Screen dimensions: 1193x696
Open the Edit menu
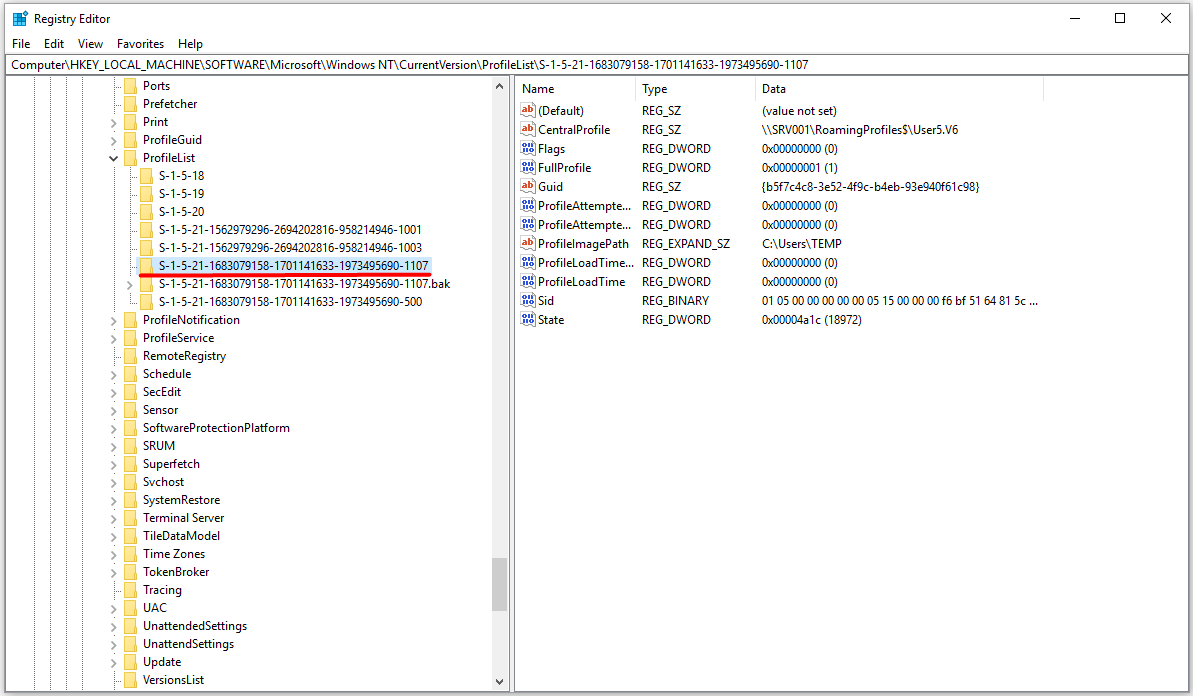point(54,43)
